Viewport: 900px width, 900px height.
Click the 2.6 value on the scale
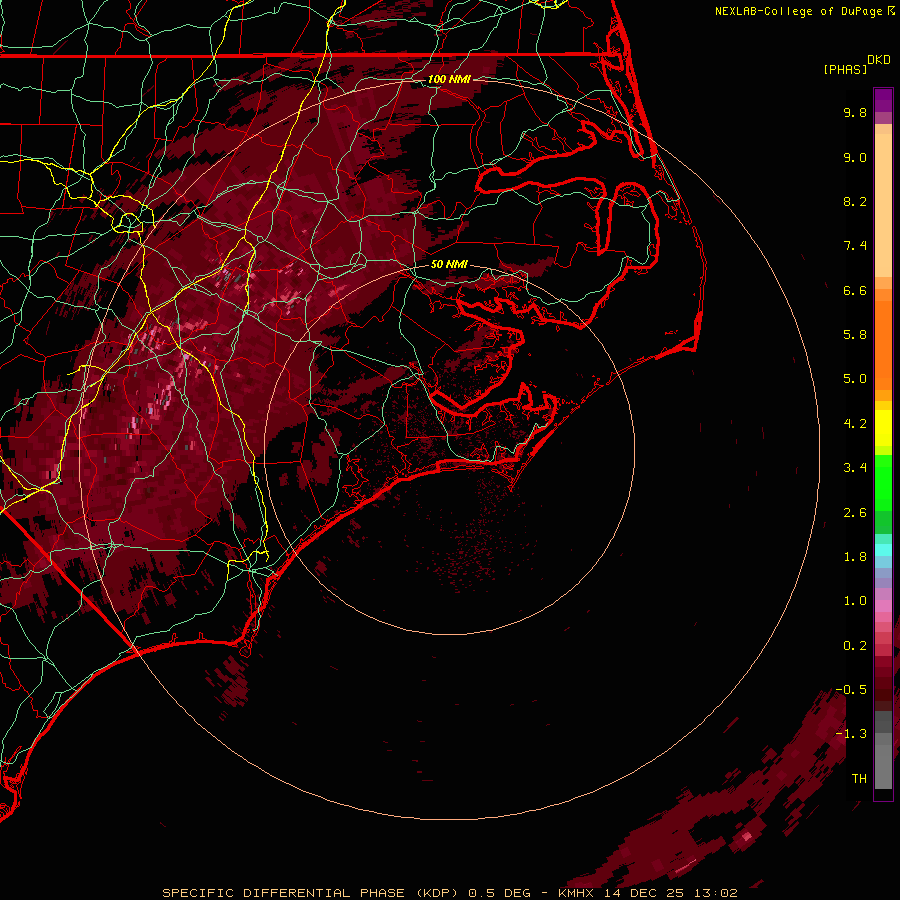855,513
